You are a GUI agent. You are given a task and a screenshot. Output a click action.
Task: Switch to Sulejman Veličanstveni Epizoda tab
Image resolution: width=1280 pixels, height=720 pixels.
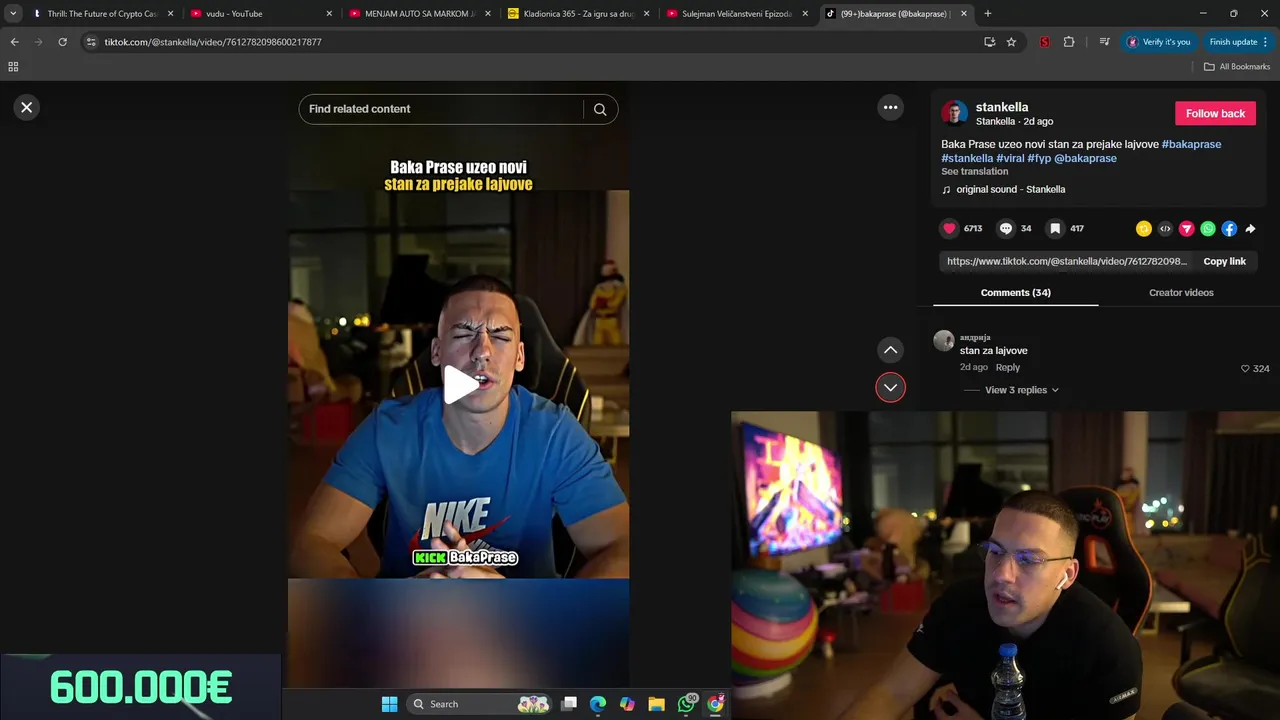point(737,14)
